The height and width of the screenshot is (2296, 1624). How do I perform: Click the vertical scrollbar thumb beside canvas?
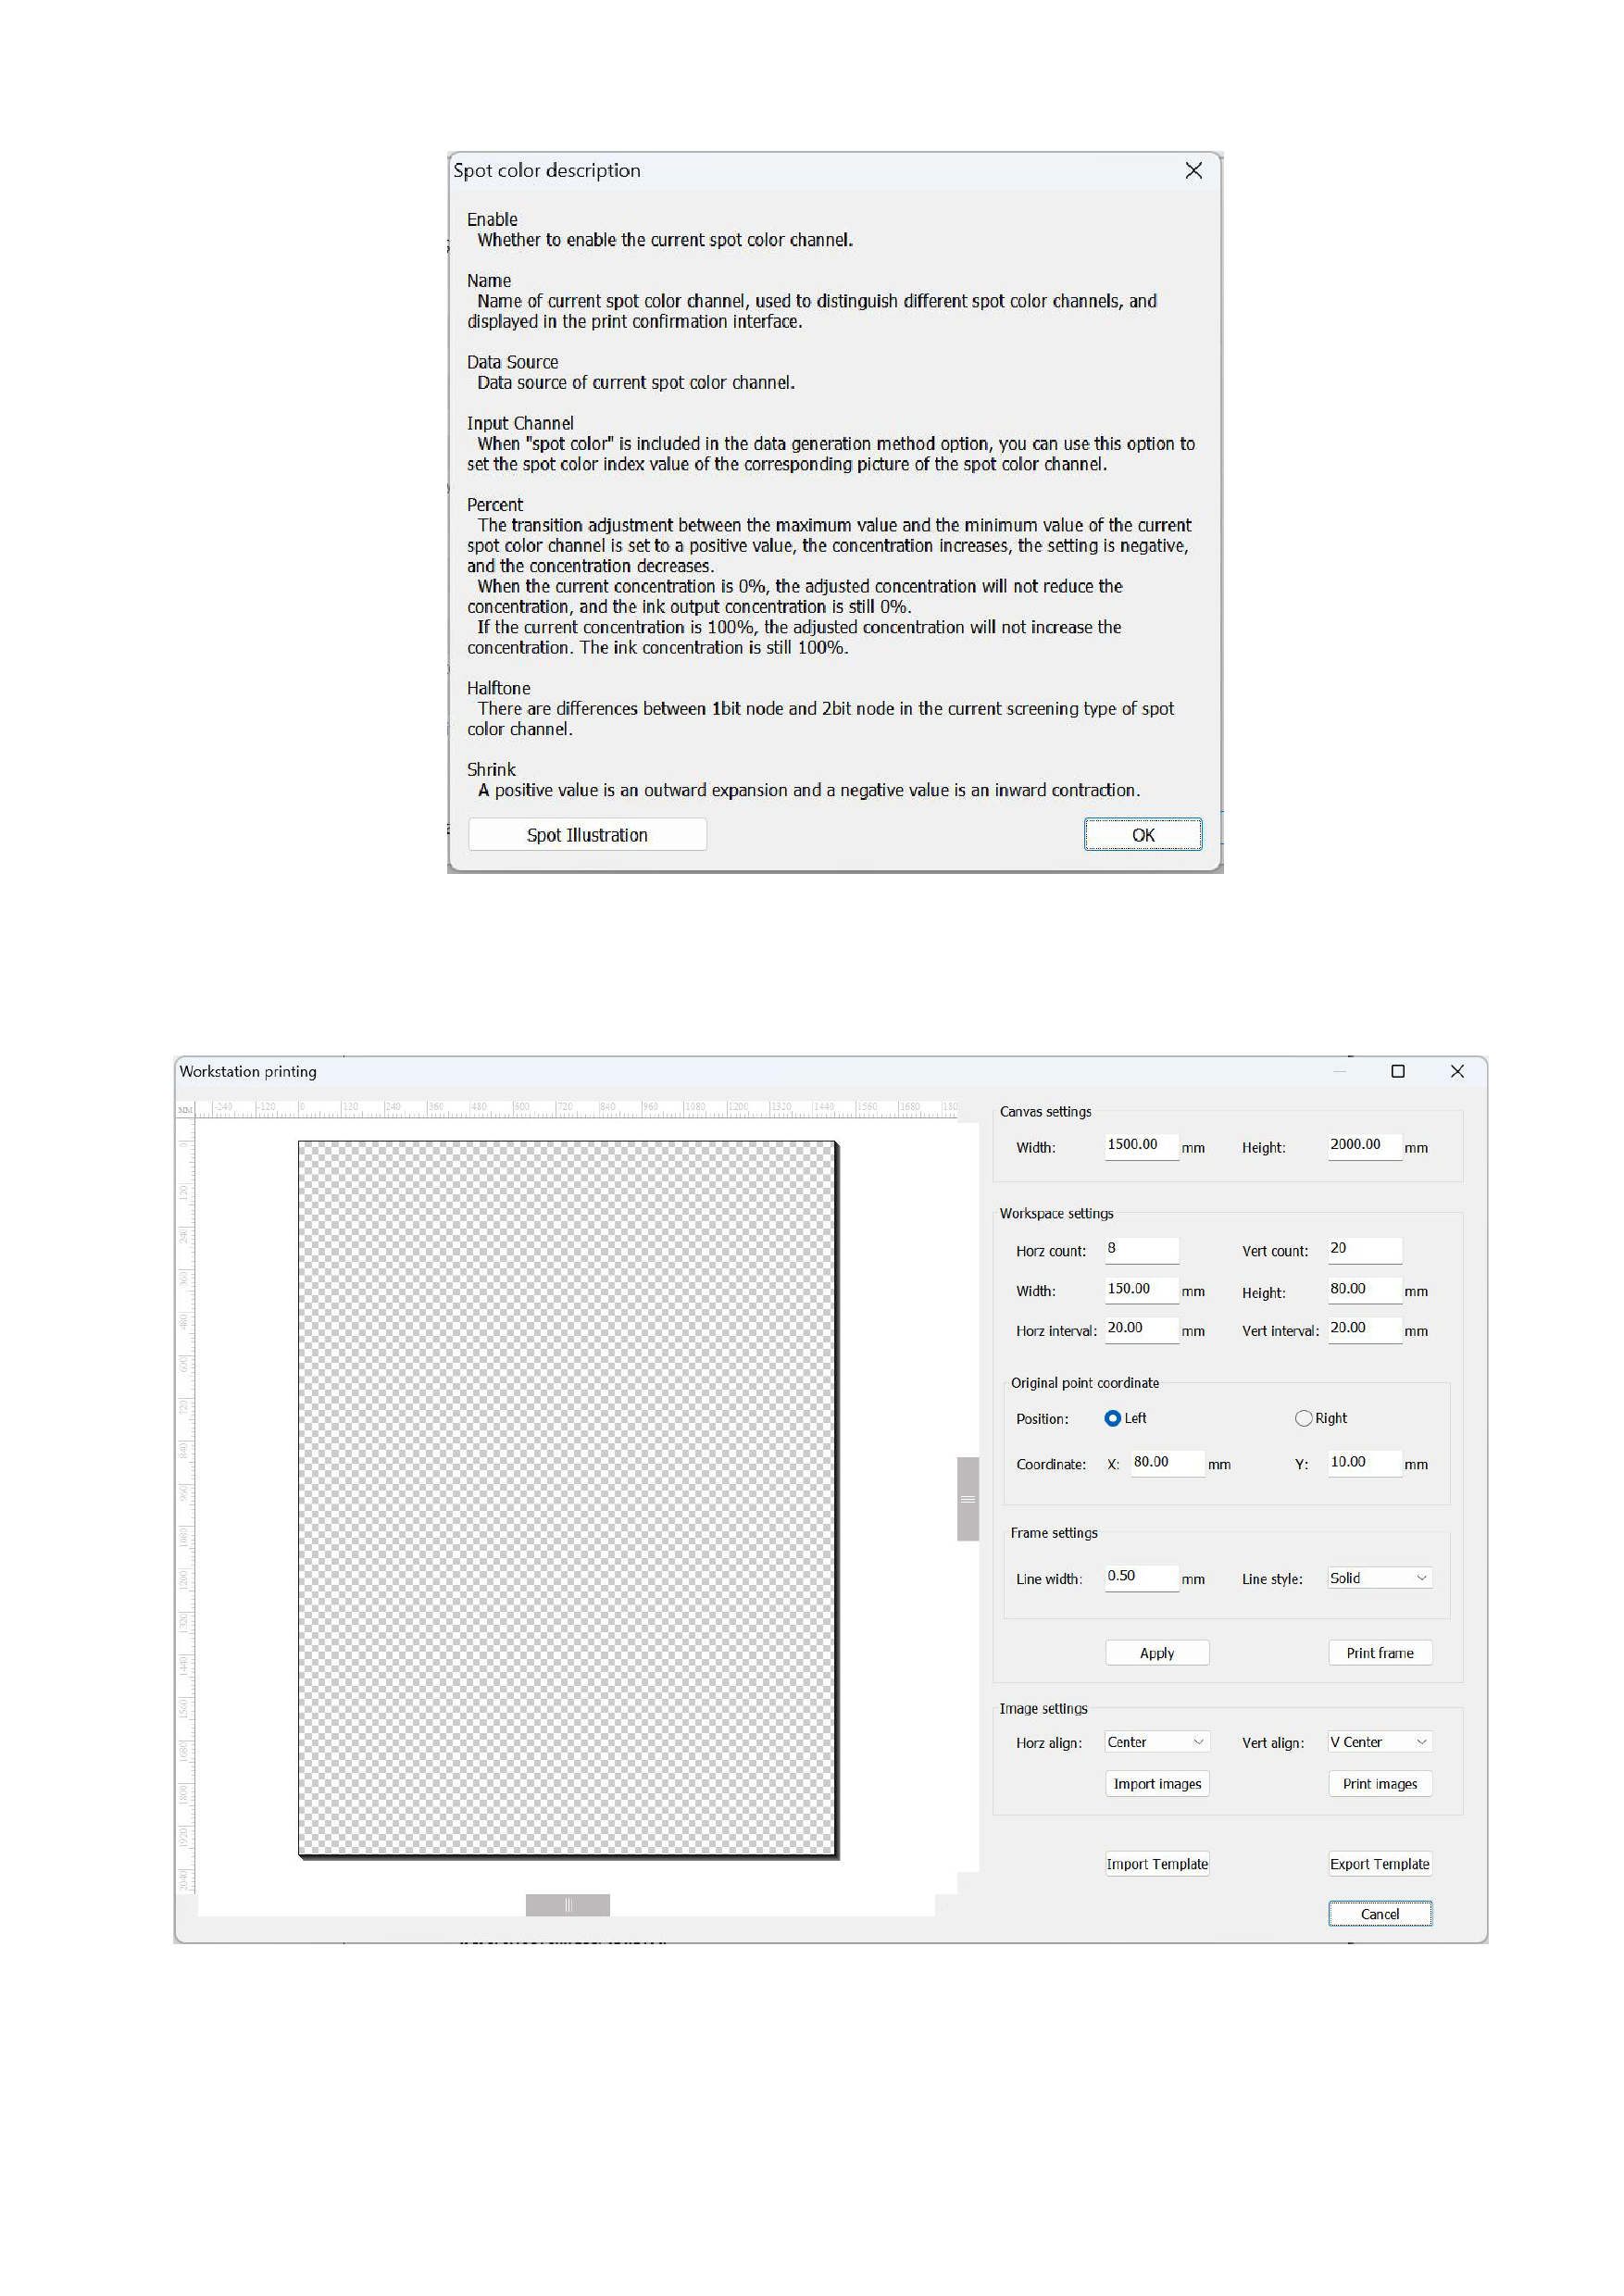967,1499
